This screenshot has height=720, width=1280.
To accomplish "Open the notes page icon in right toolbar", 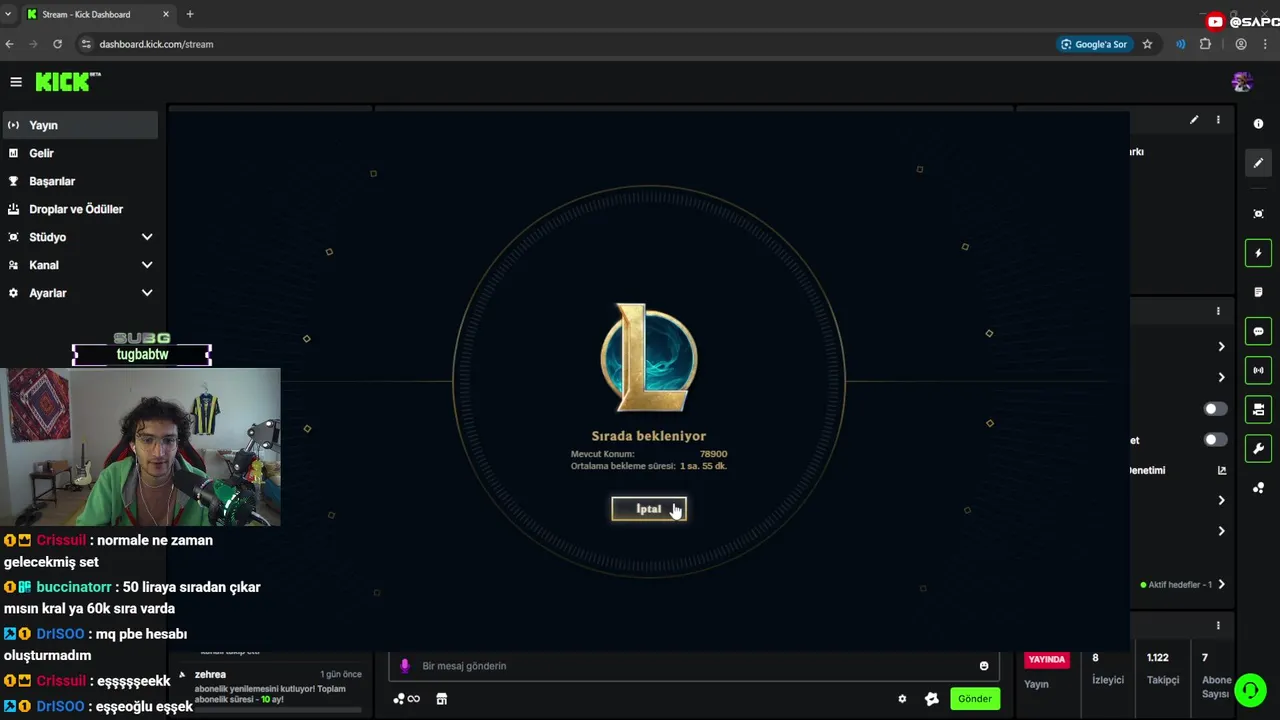I will tap(1258, 292).
